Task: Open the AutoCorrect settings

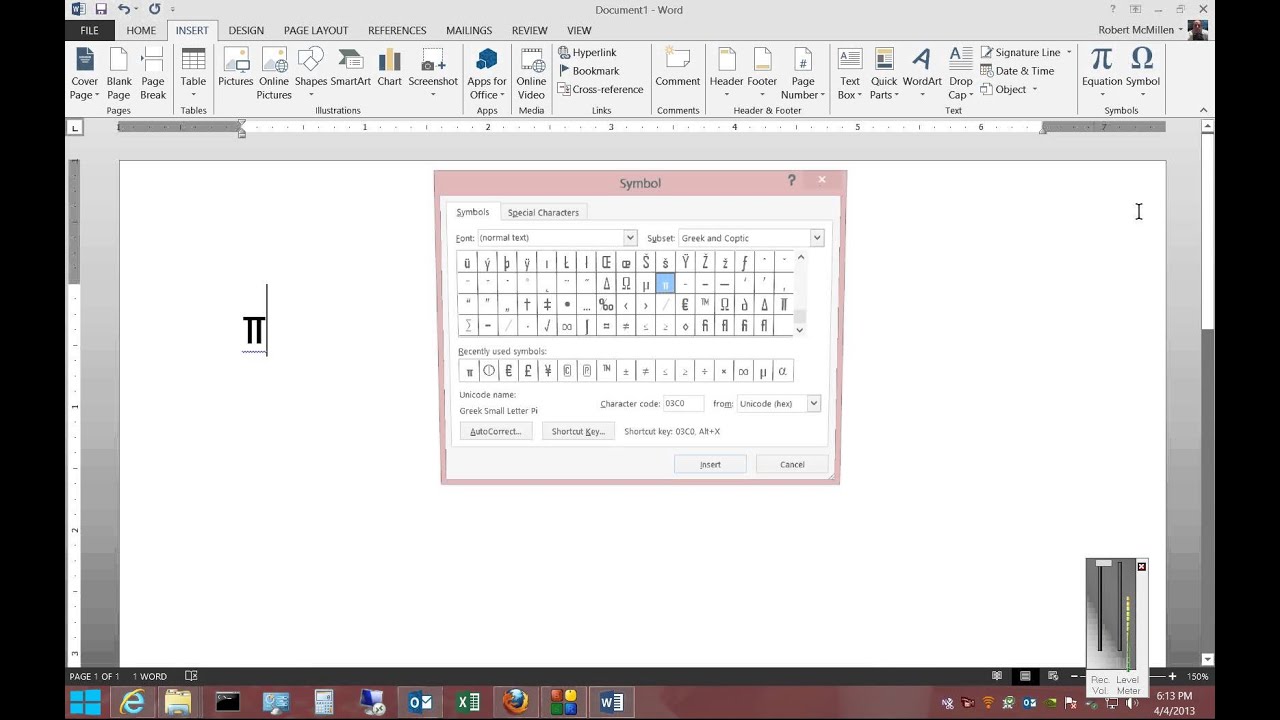Action: coord(495,431)
